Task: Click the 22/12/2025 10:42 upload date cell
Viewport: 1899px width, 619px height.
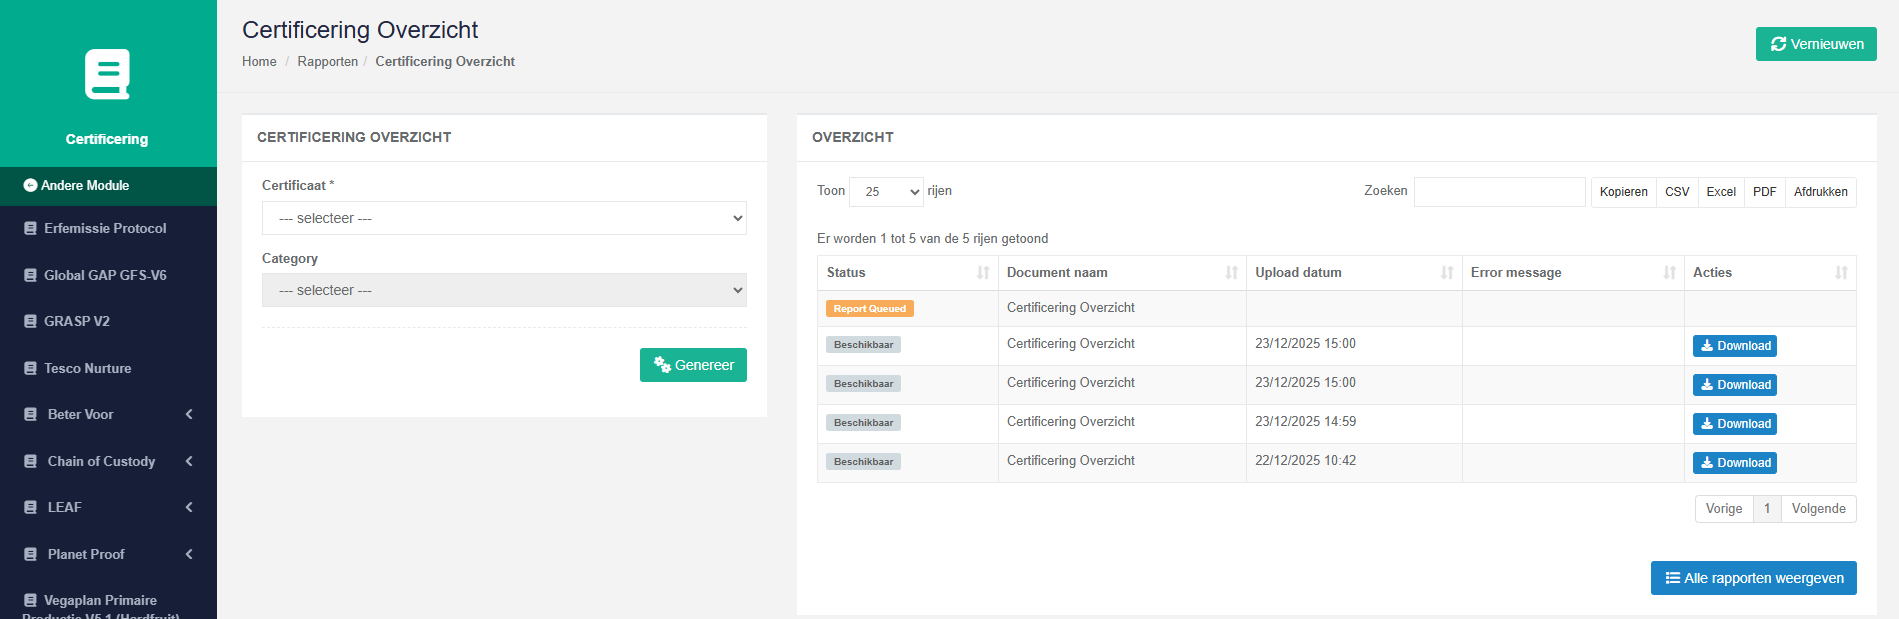Action: [1354, 463]
